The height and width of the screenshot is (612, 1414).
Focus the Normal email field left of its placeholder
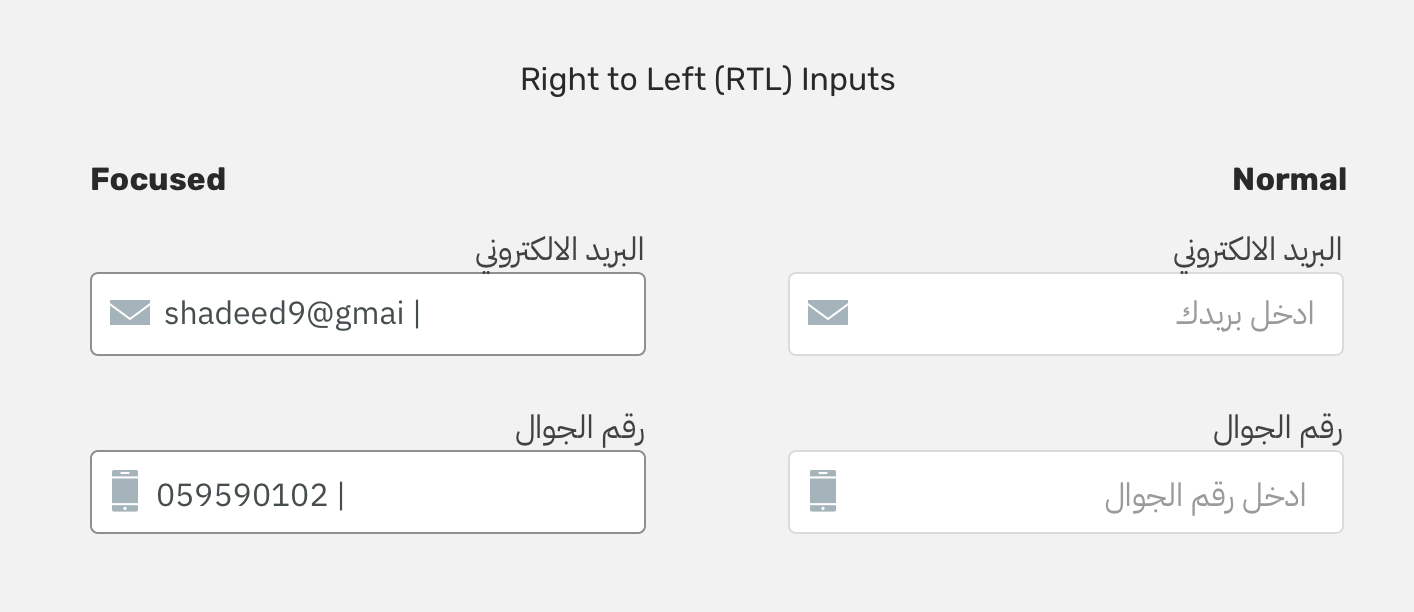[x=1010, y=314]
